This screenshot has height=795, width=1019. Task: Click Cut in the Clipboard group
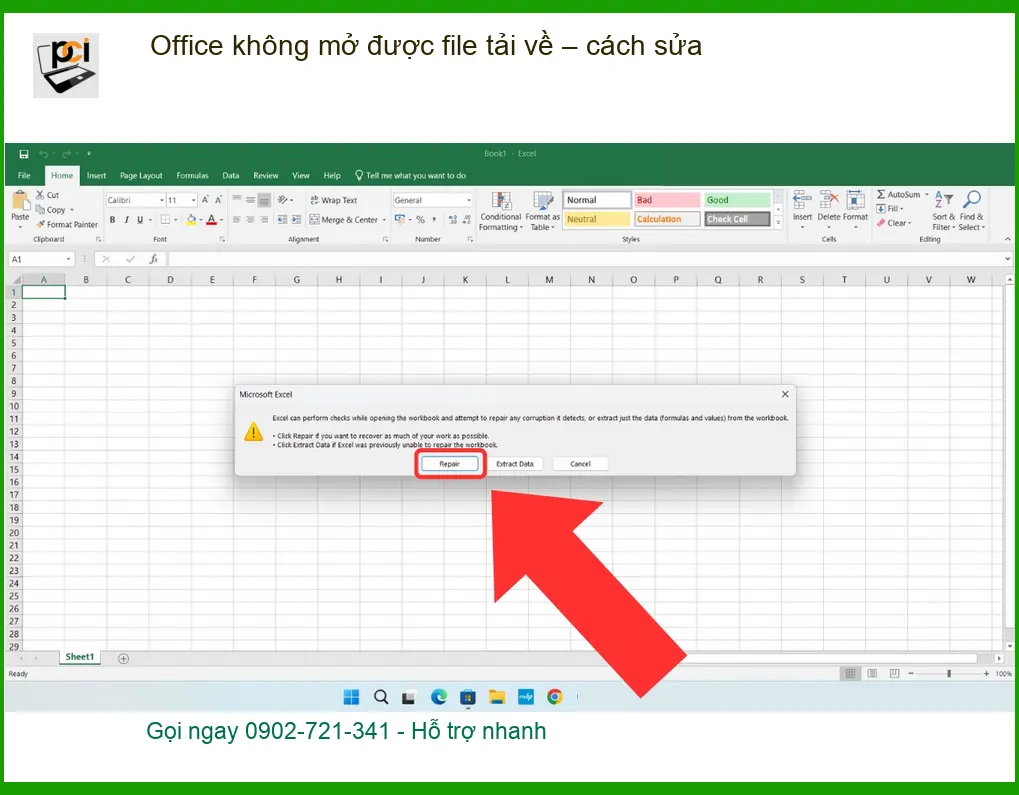point(47,194)
